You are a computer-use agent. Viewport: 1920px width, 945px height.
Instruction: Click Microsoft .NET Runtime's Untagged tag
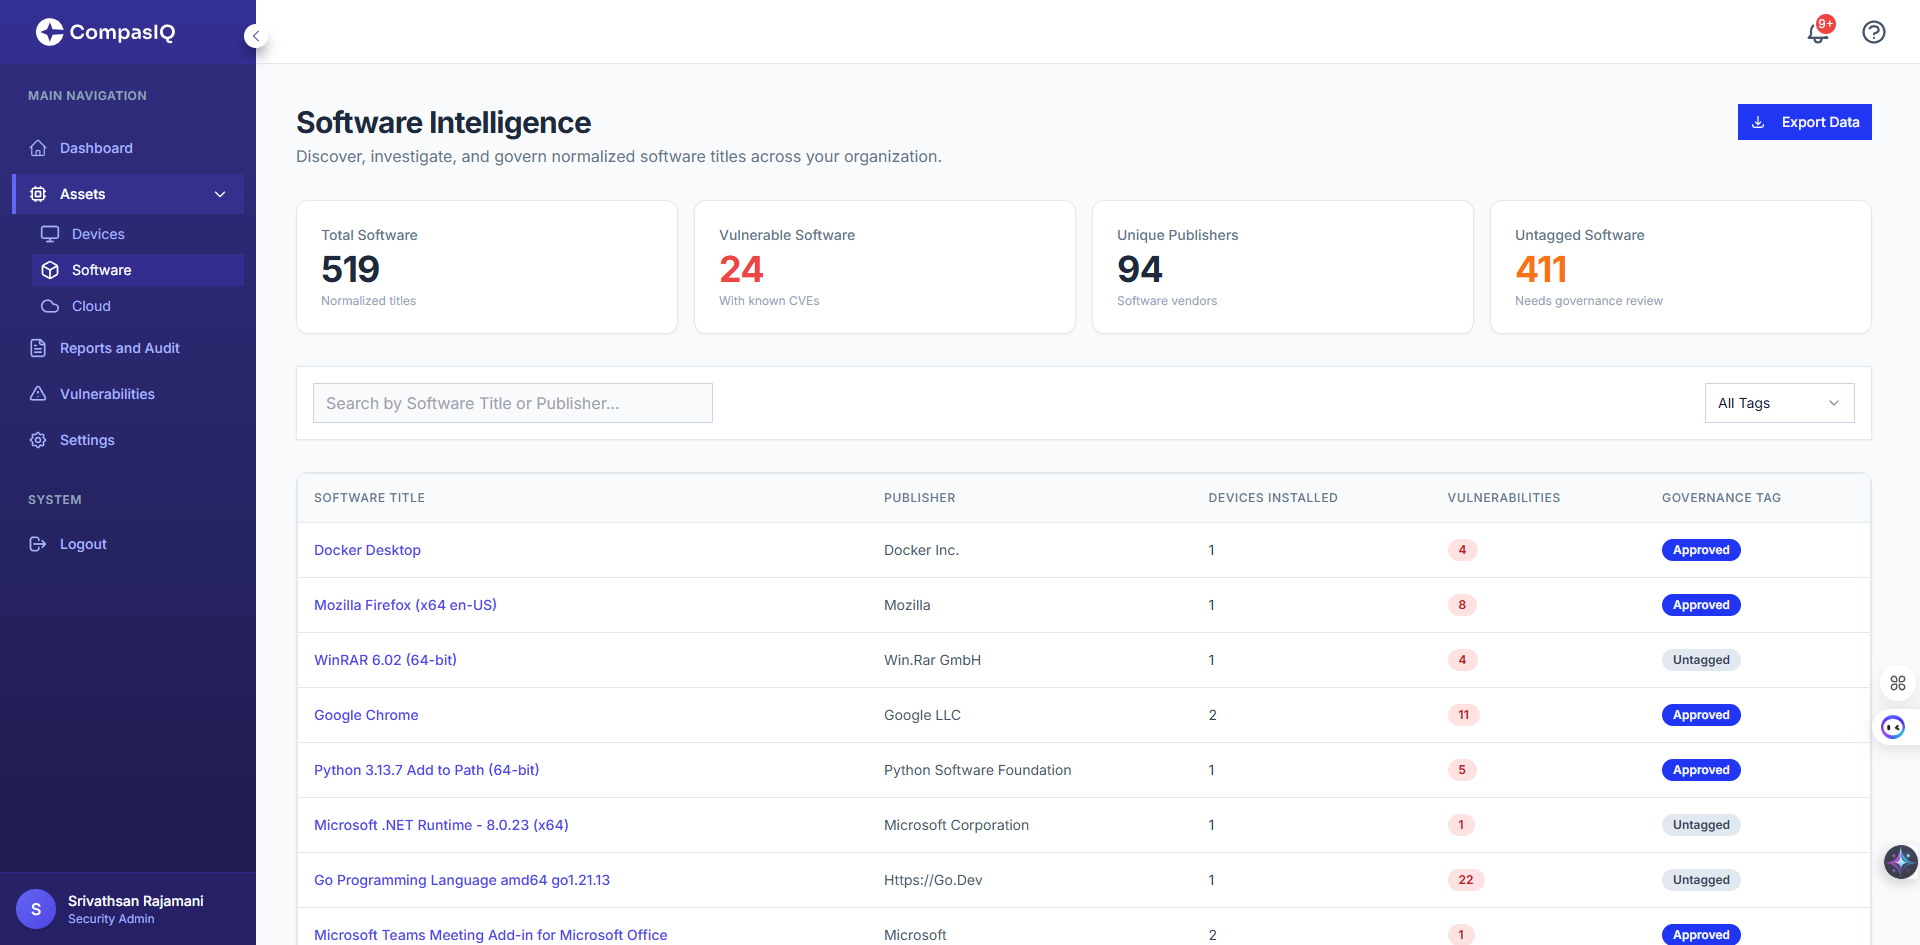tap(1701, 825)
